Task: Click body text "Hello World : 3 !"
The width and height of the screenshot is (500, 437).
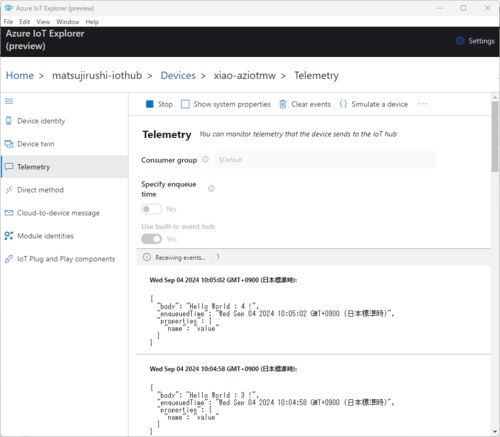Action: [222, 395]
